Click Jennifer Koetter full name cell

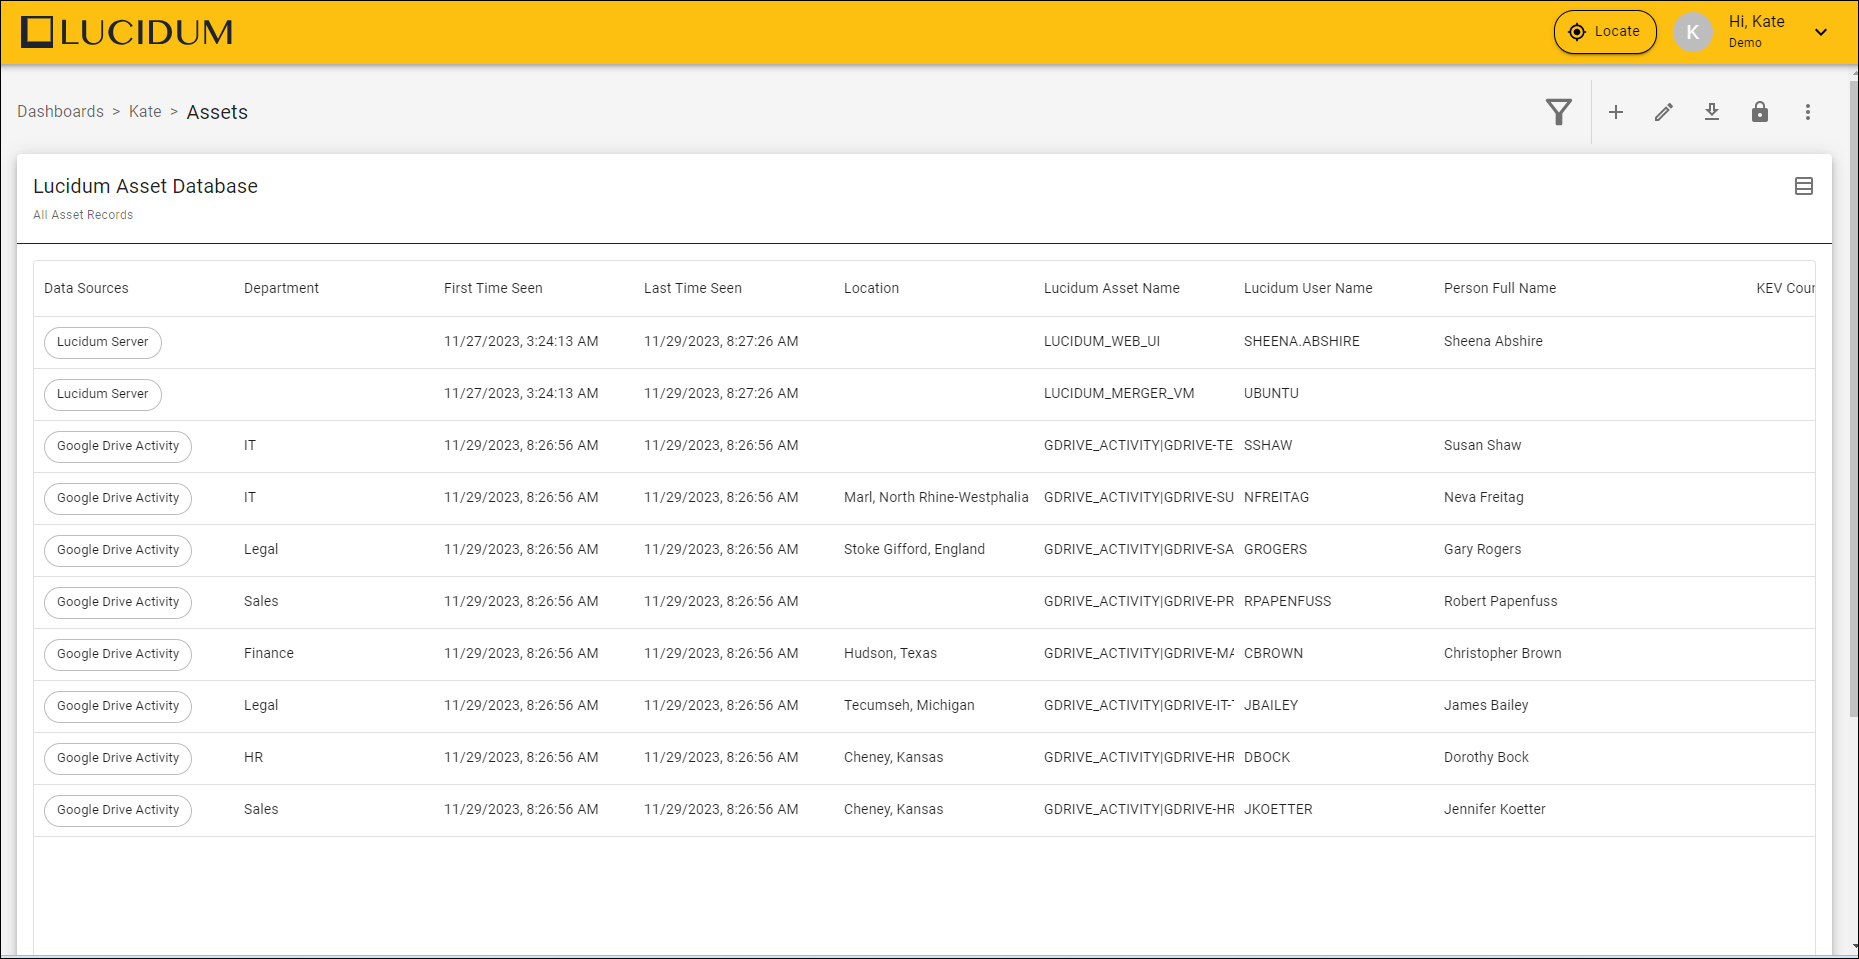pyautogui.click(x=1494, y=809)
